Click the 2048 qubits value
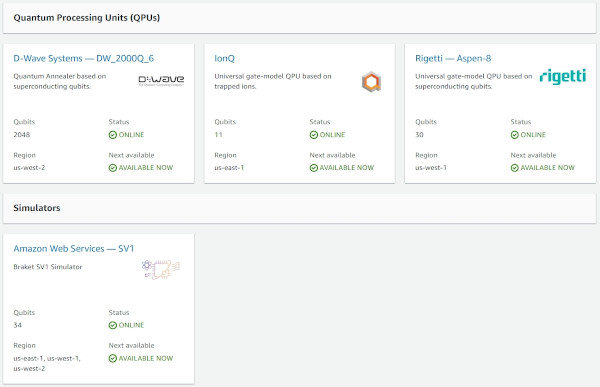Image resolution: width=600 pixels, height=387 pixels. tap(21, 135)
